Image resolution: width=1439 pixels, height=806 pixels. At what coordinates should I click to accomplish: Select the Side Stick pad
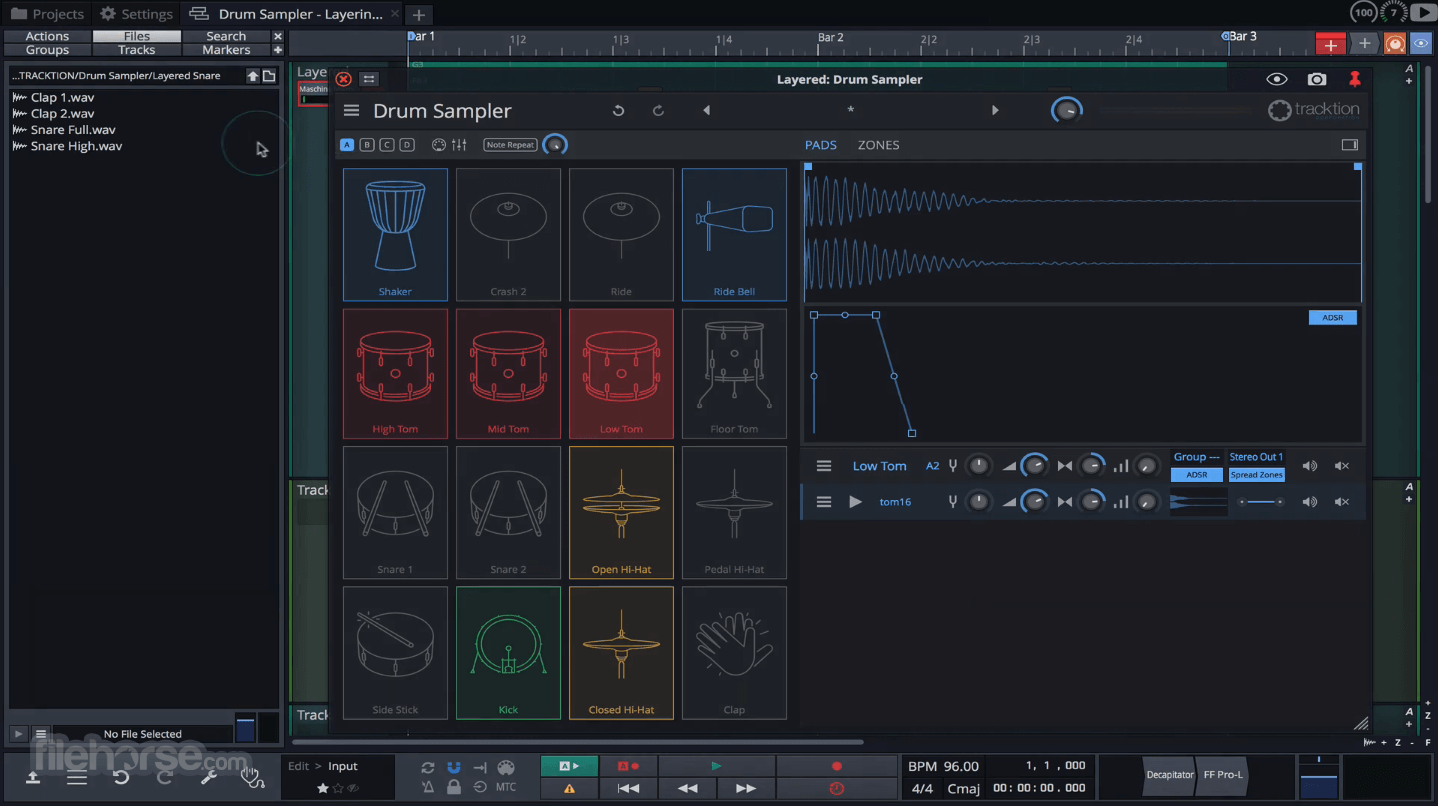(x=395, y=652)
